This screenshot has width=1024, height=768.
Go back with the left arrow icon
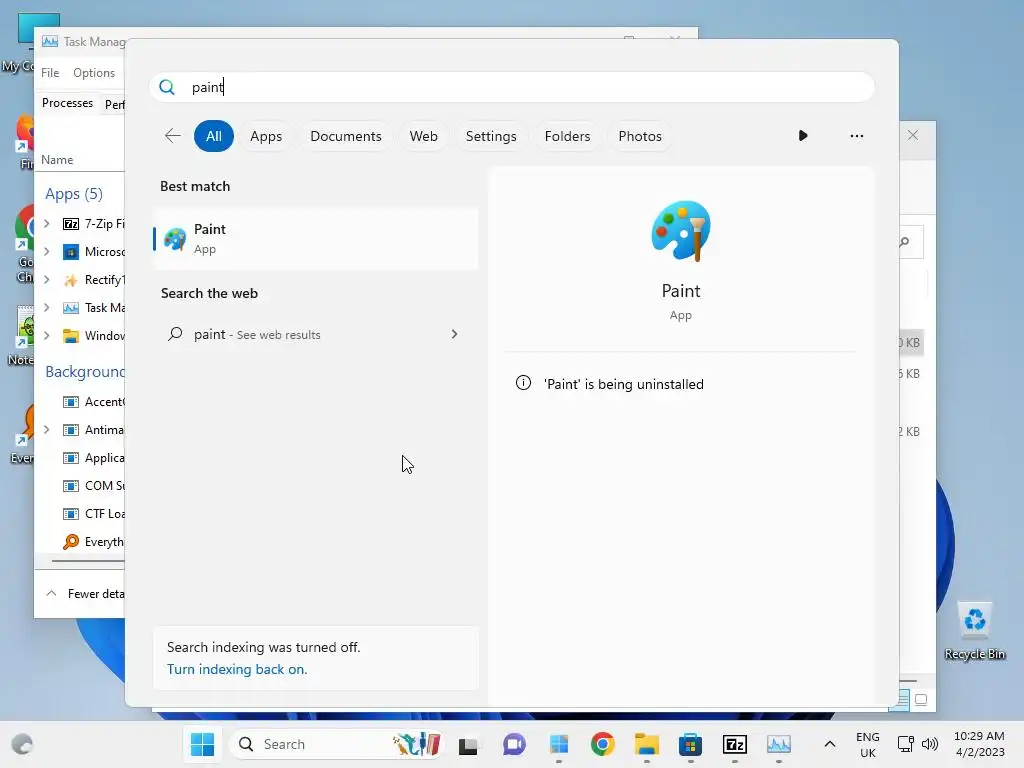[172, 136]
